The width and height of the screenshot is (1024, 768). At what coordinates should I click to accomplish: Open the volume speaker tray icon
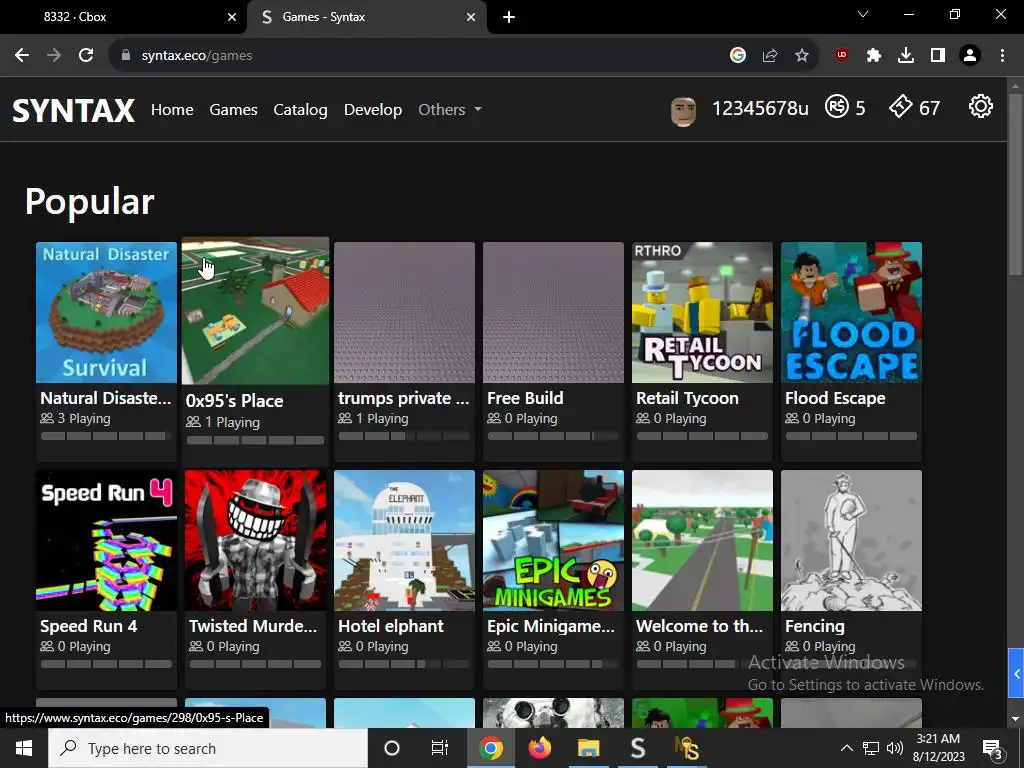click(x=895, y=748)
